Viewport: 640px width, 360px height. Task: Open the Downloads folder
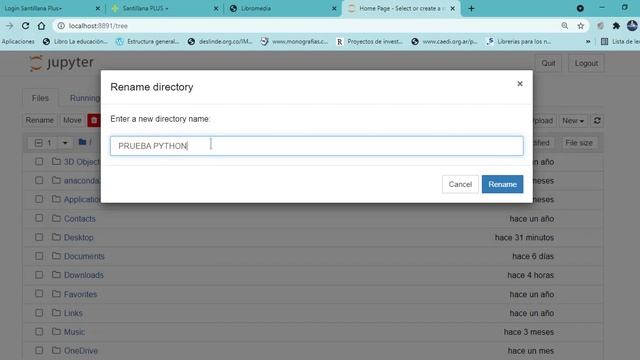(84, 275)
